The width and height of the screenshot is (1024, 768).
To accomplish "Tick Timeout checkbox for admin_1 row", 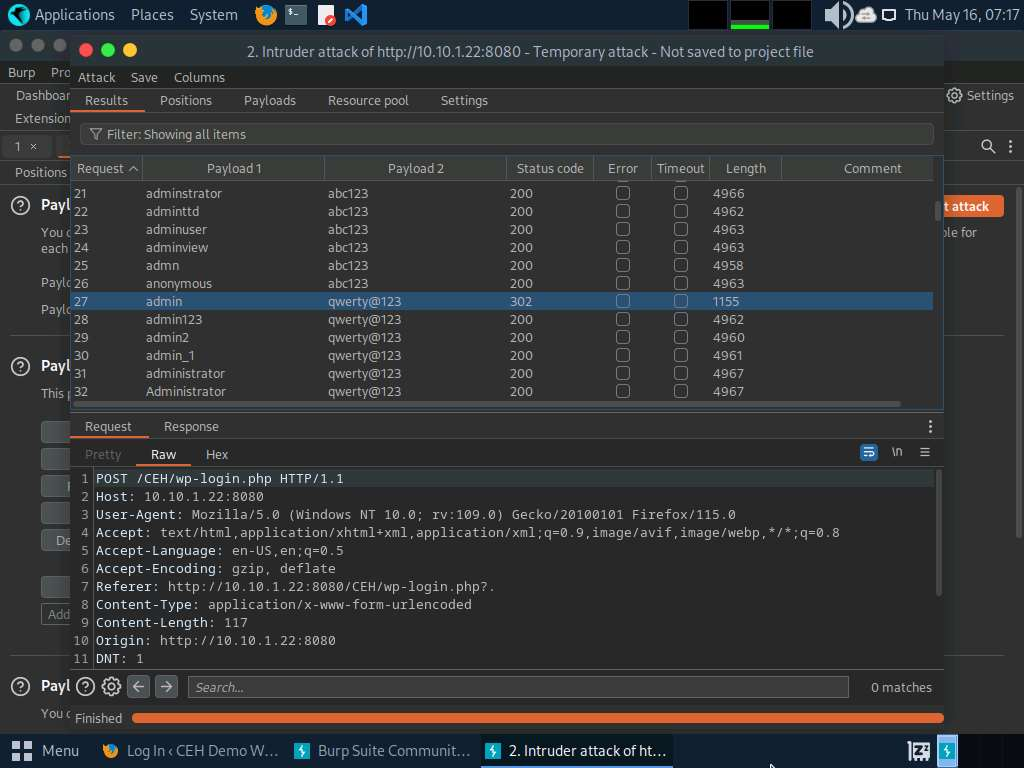I will pyautogui.click(x=680, y=355).
